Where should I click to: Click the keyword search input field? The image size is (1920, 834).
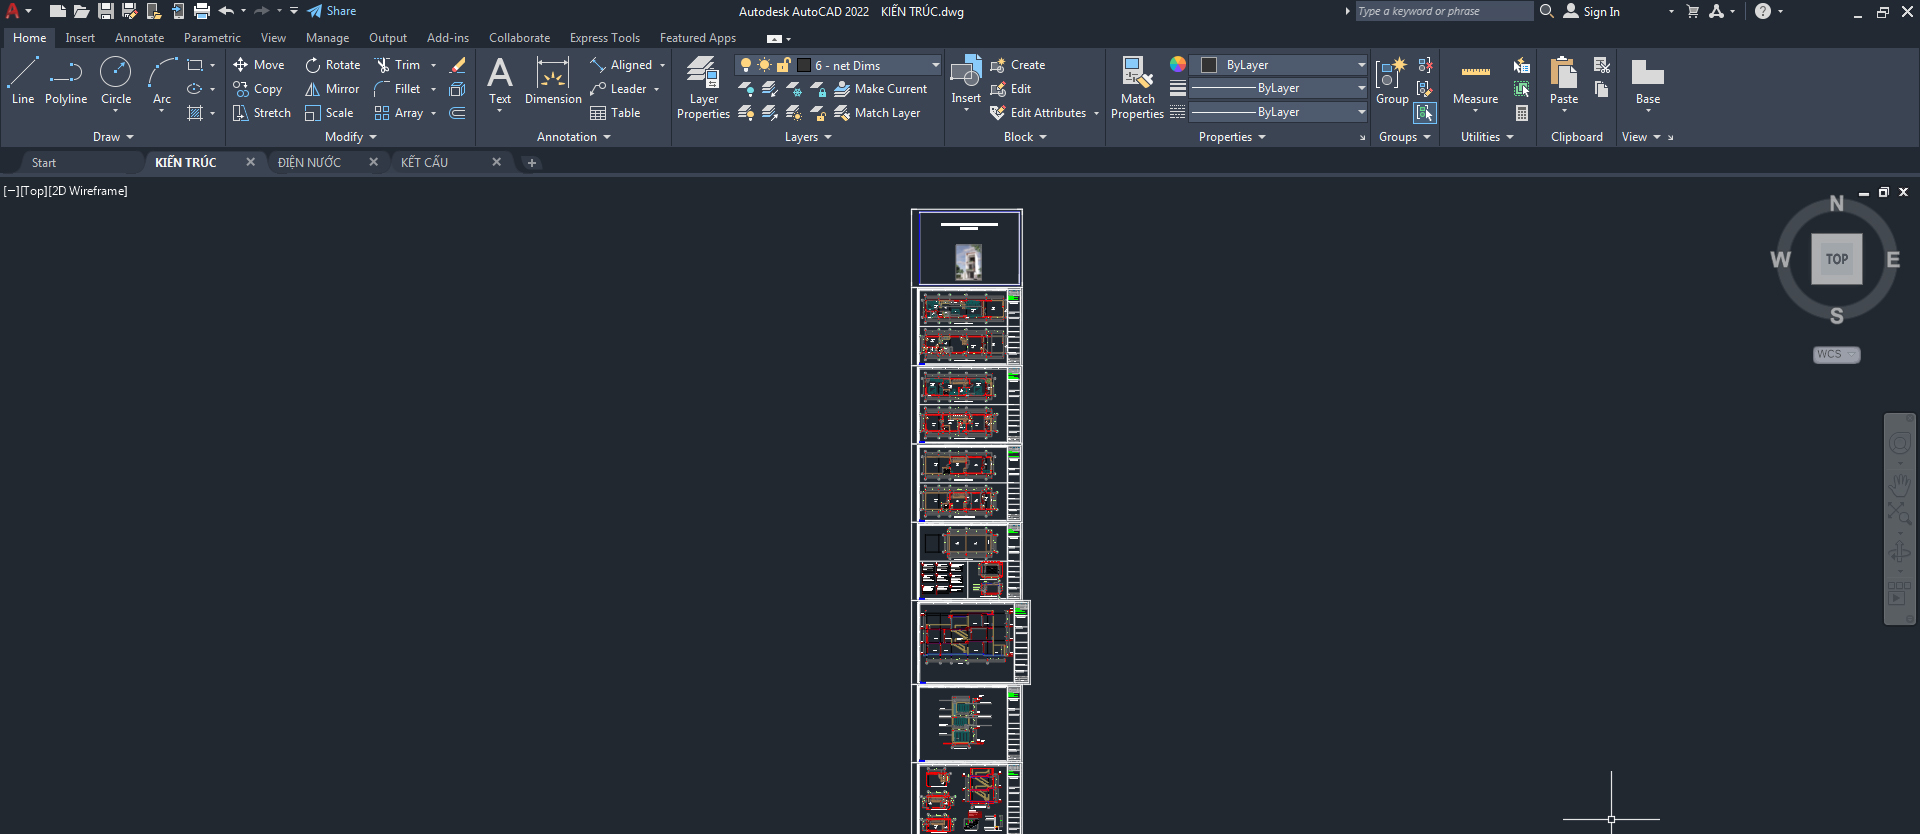pos(1443,11)
